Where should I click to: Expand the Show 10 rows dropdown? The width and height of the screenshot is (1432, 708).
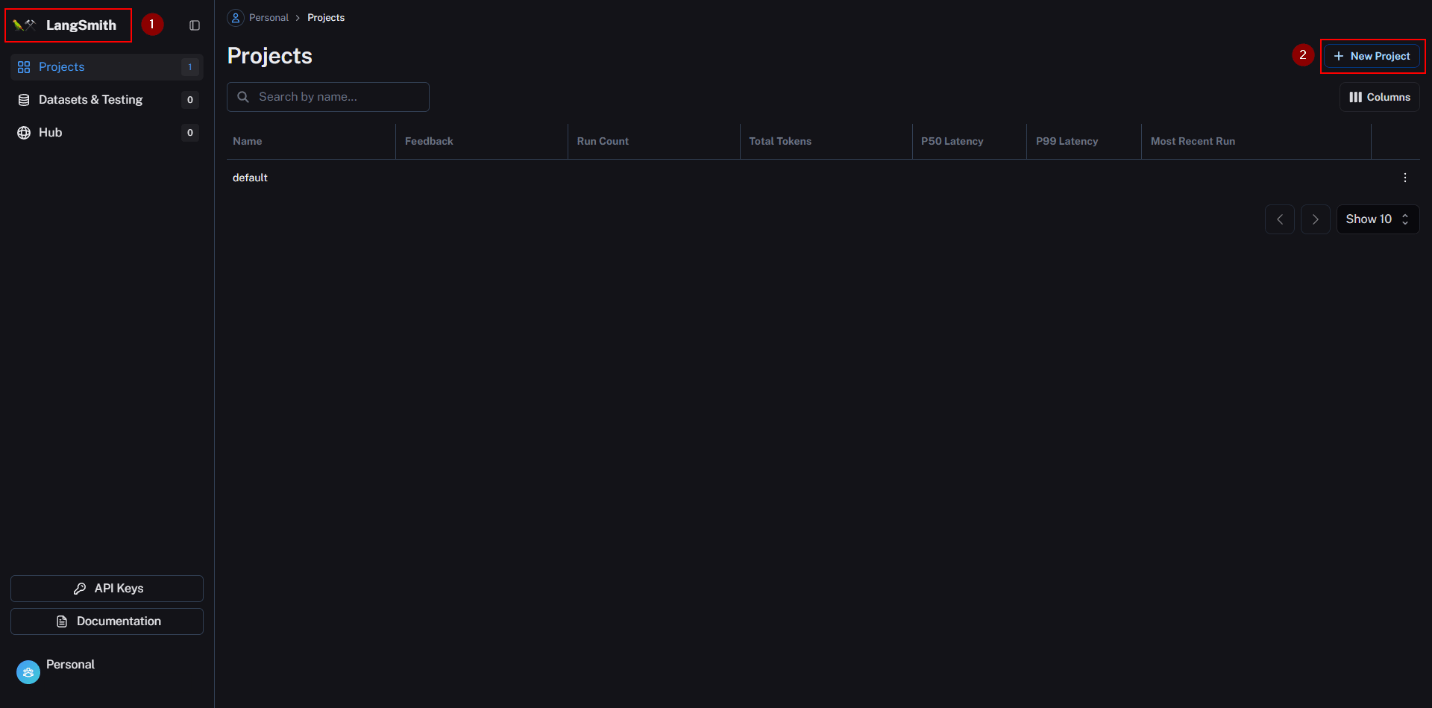[1377, 219]
